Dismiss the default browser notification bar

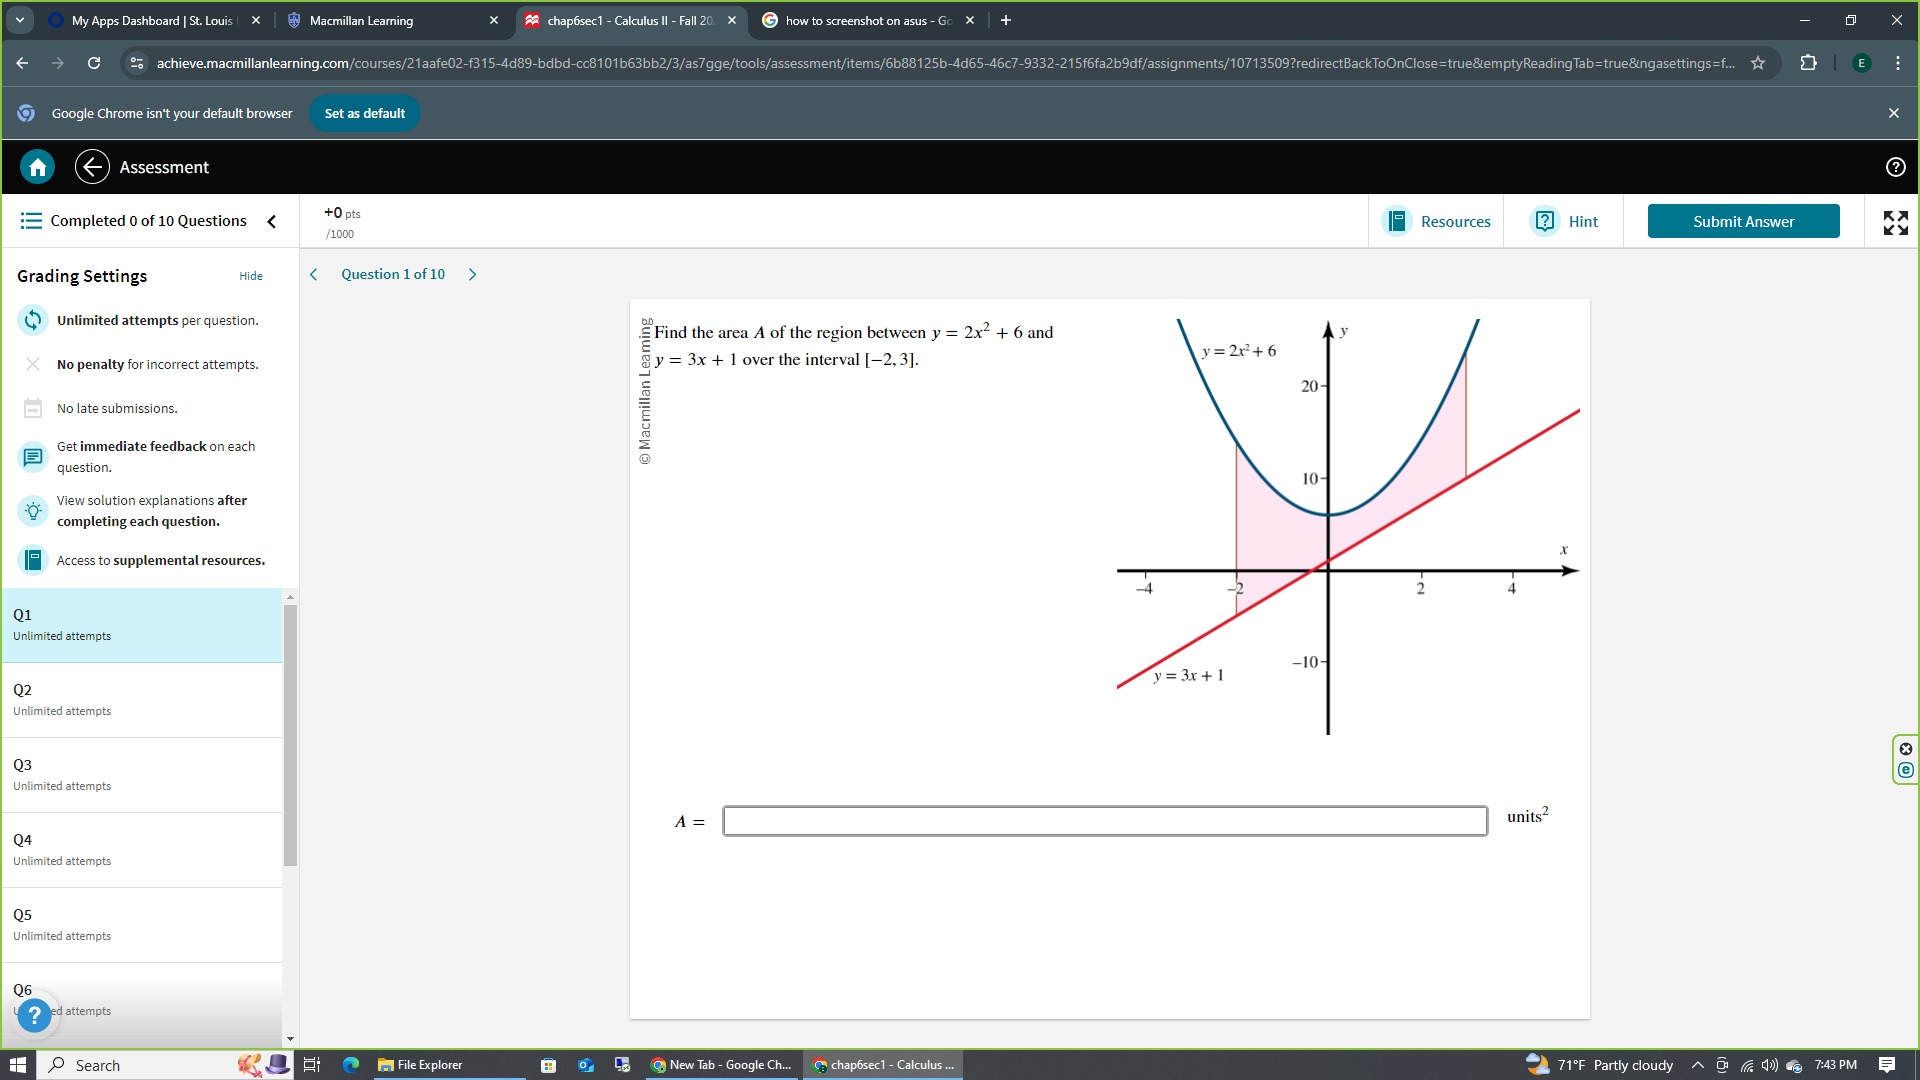[1893, 113]
